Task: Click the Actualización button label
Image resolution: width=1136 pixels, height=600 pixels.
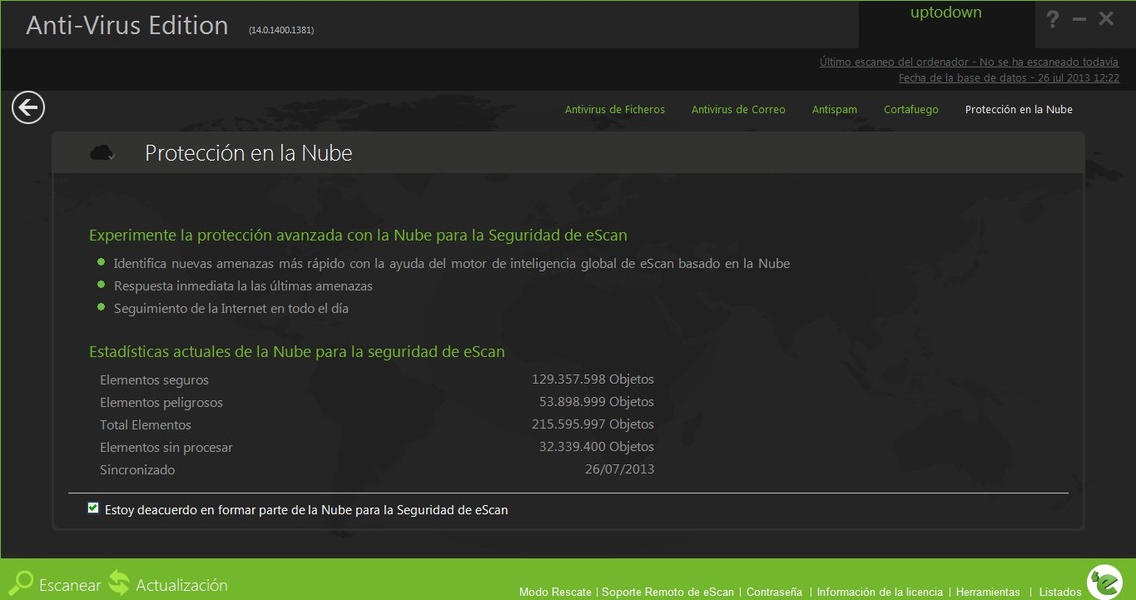Action: tap(182, 585)
